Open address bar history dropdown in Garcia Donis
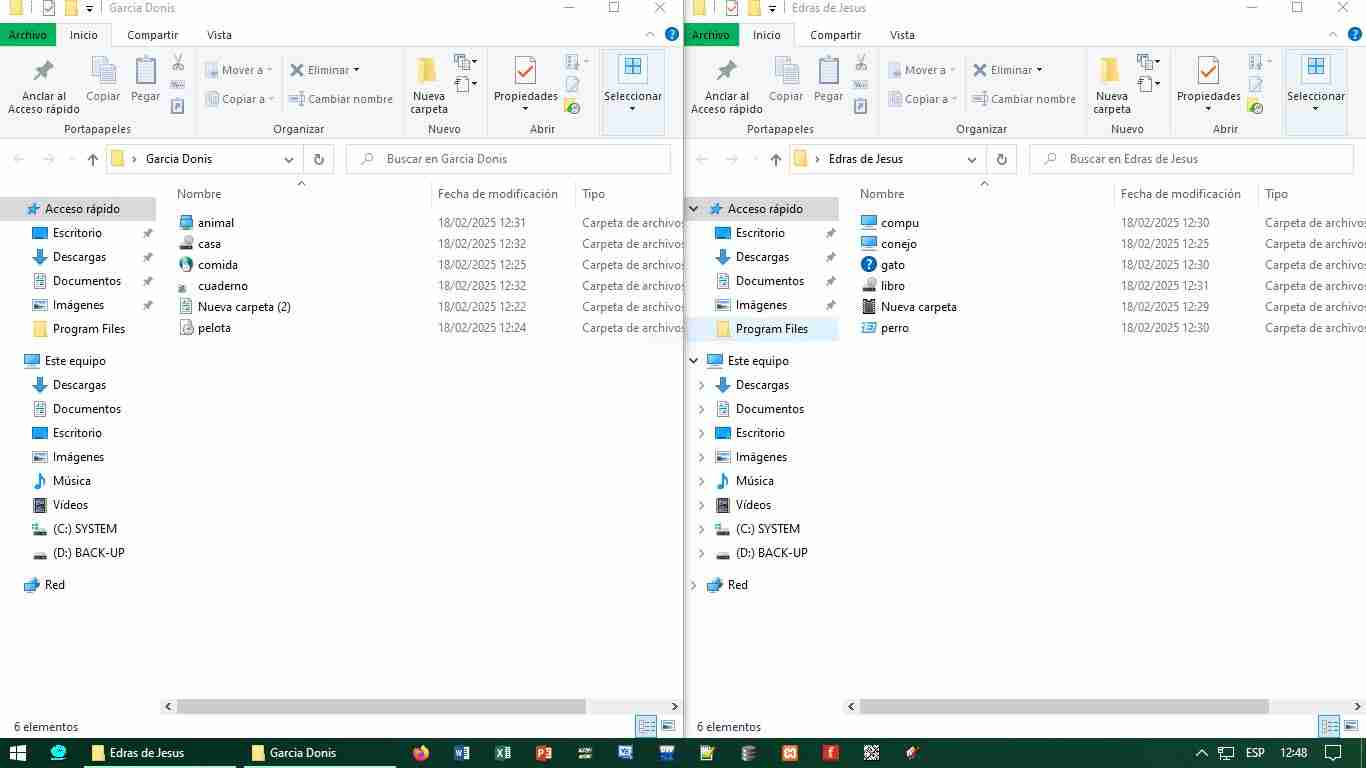 click(289, 159)
